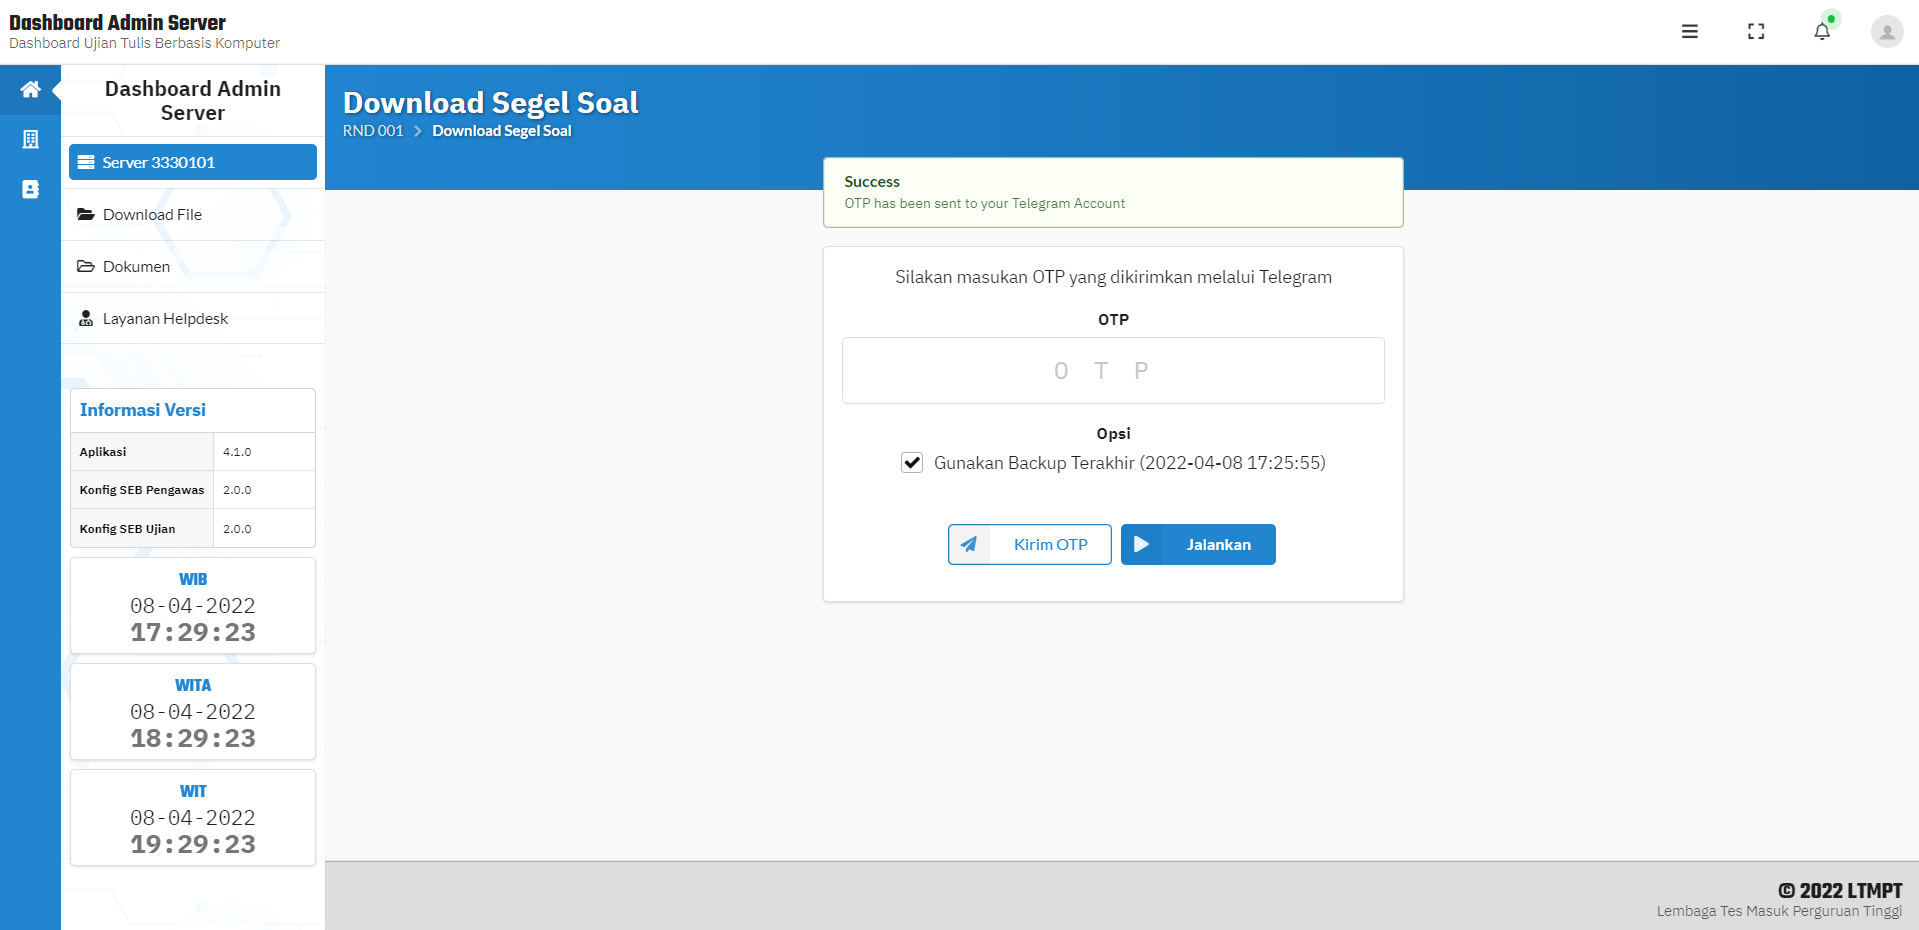The height and width of the screenshot is (930, 1919).
Task: Click the building icon in the blue sidebar
Action: click(x=30, y=139)
